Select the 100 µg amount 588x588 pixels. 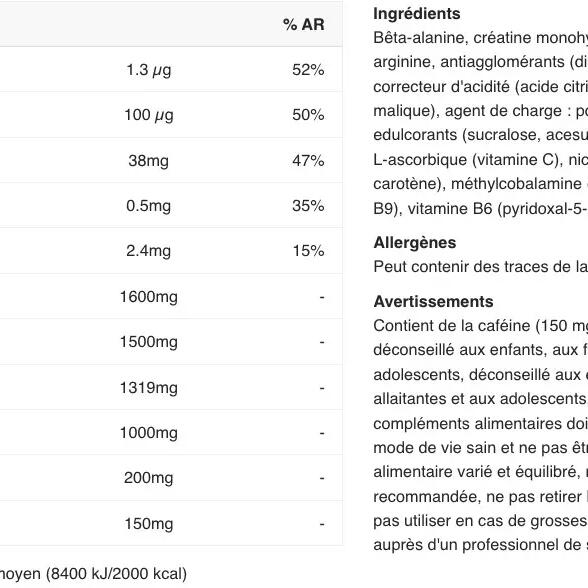tap(148, 115)
